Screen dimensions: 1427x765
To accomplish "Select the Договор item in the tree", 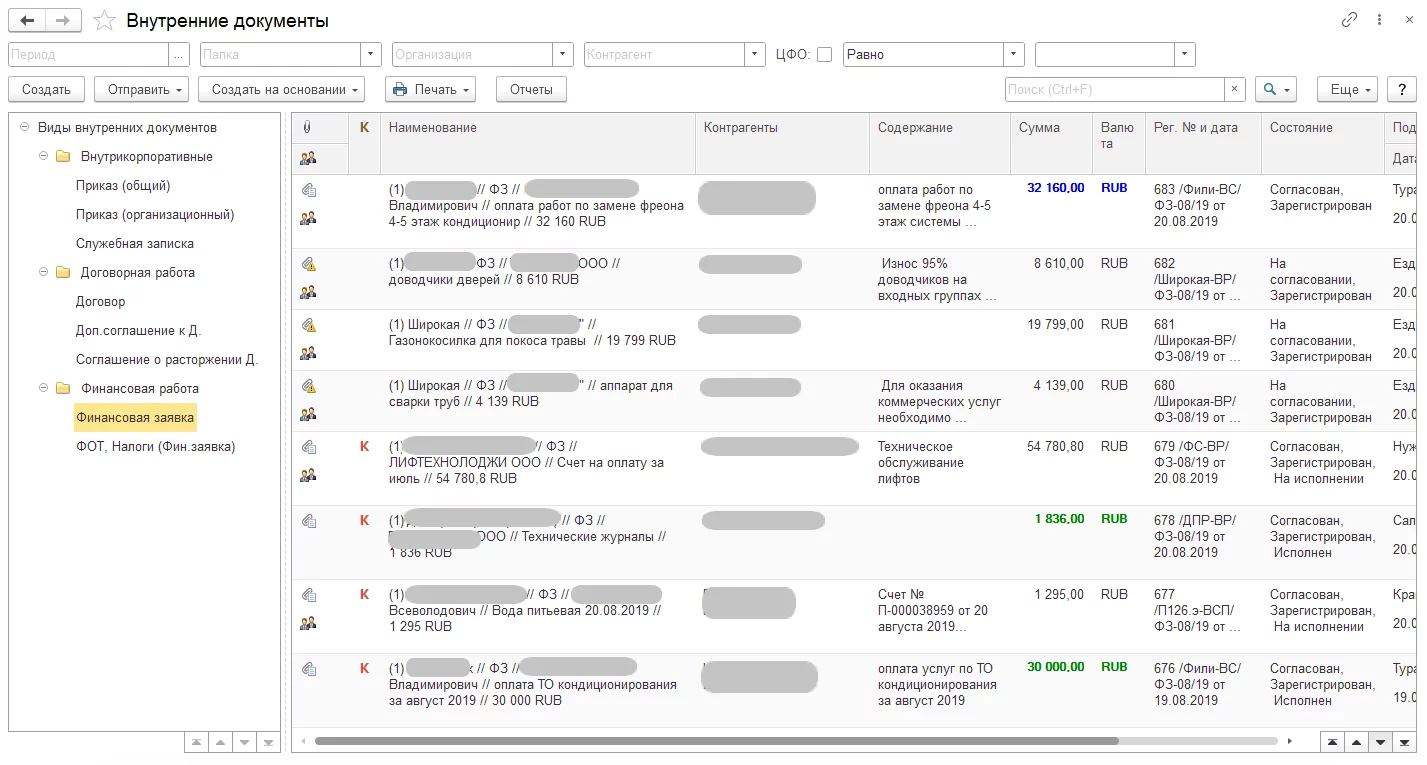I will coord(101,302).
